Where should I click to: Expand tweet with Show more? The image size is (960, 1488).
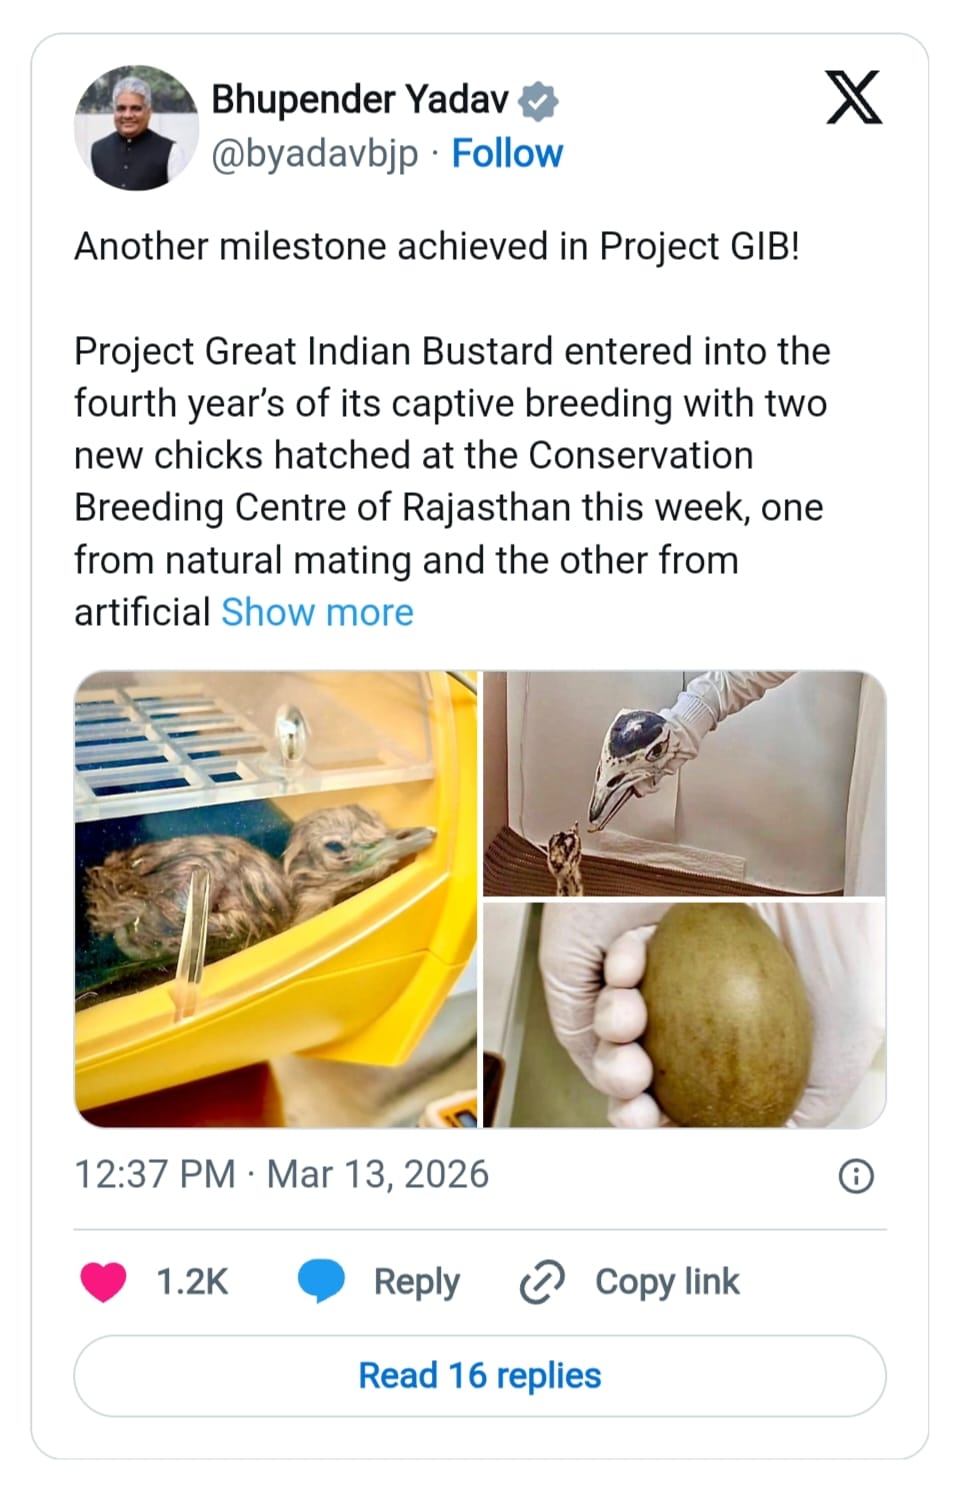pyautogui.click(x=317, y=612)
